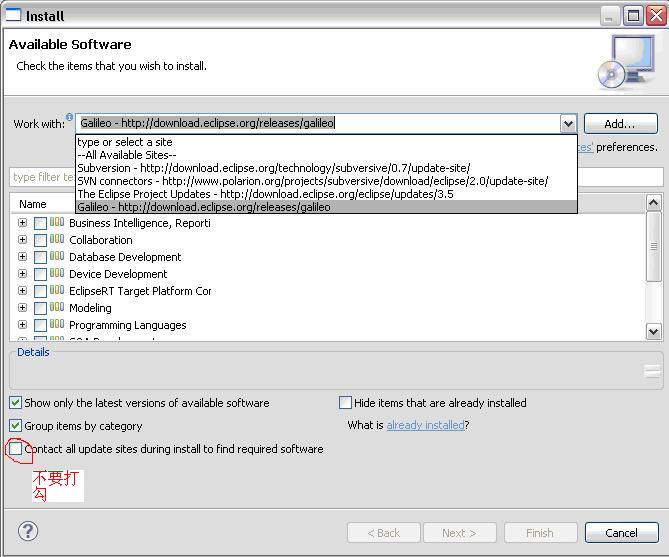Choose --All Available Sites-- from list
This screenshot has height=557, width=669.
pos(326,155)
